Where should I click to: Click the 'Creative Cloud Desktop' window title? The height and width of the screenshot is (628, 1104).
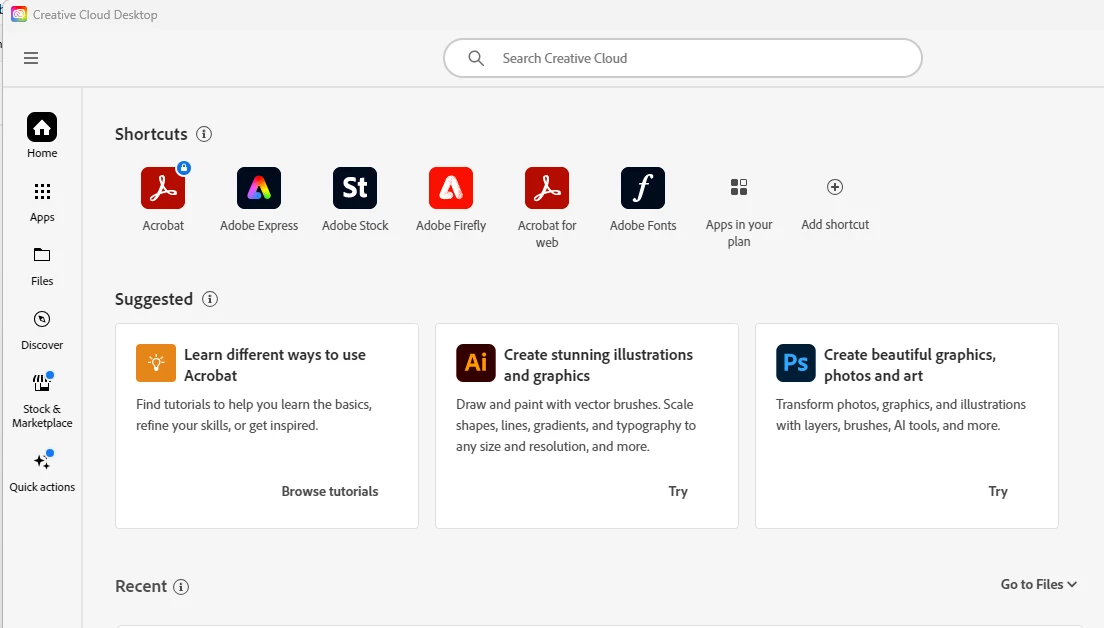coord(95,15)
